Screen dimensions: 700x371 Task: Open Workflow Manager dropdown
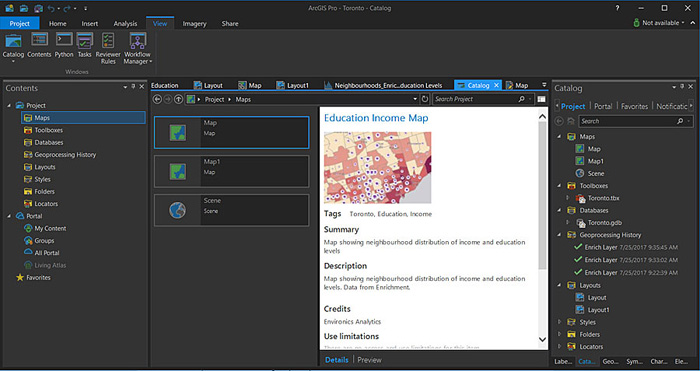click(138, 48)
